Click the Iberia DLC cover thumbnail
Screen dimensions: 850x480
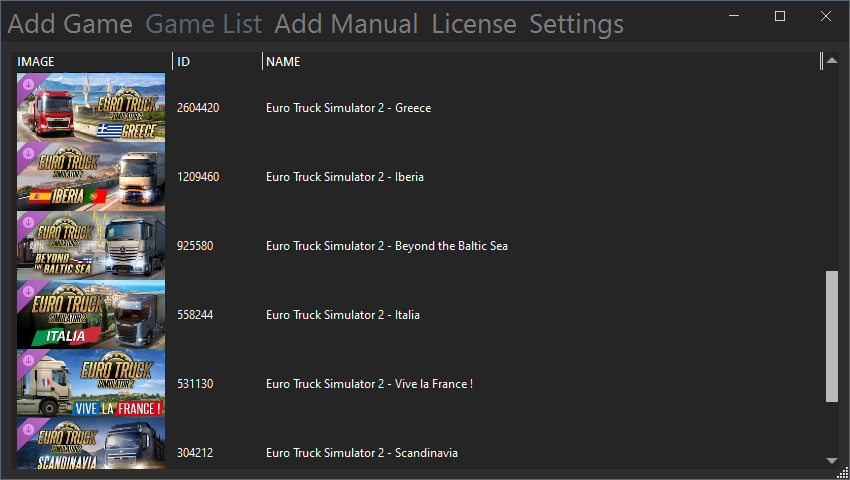coord(91,177)
